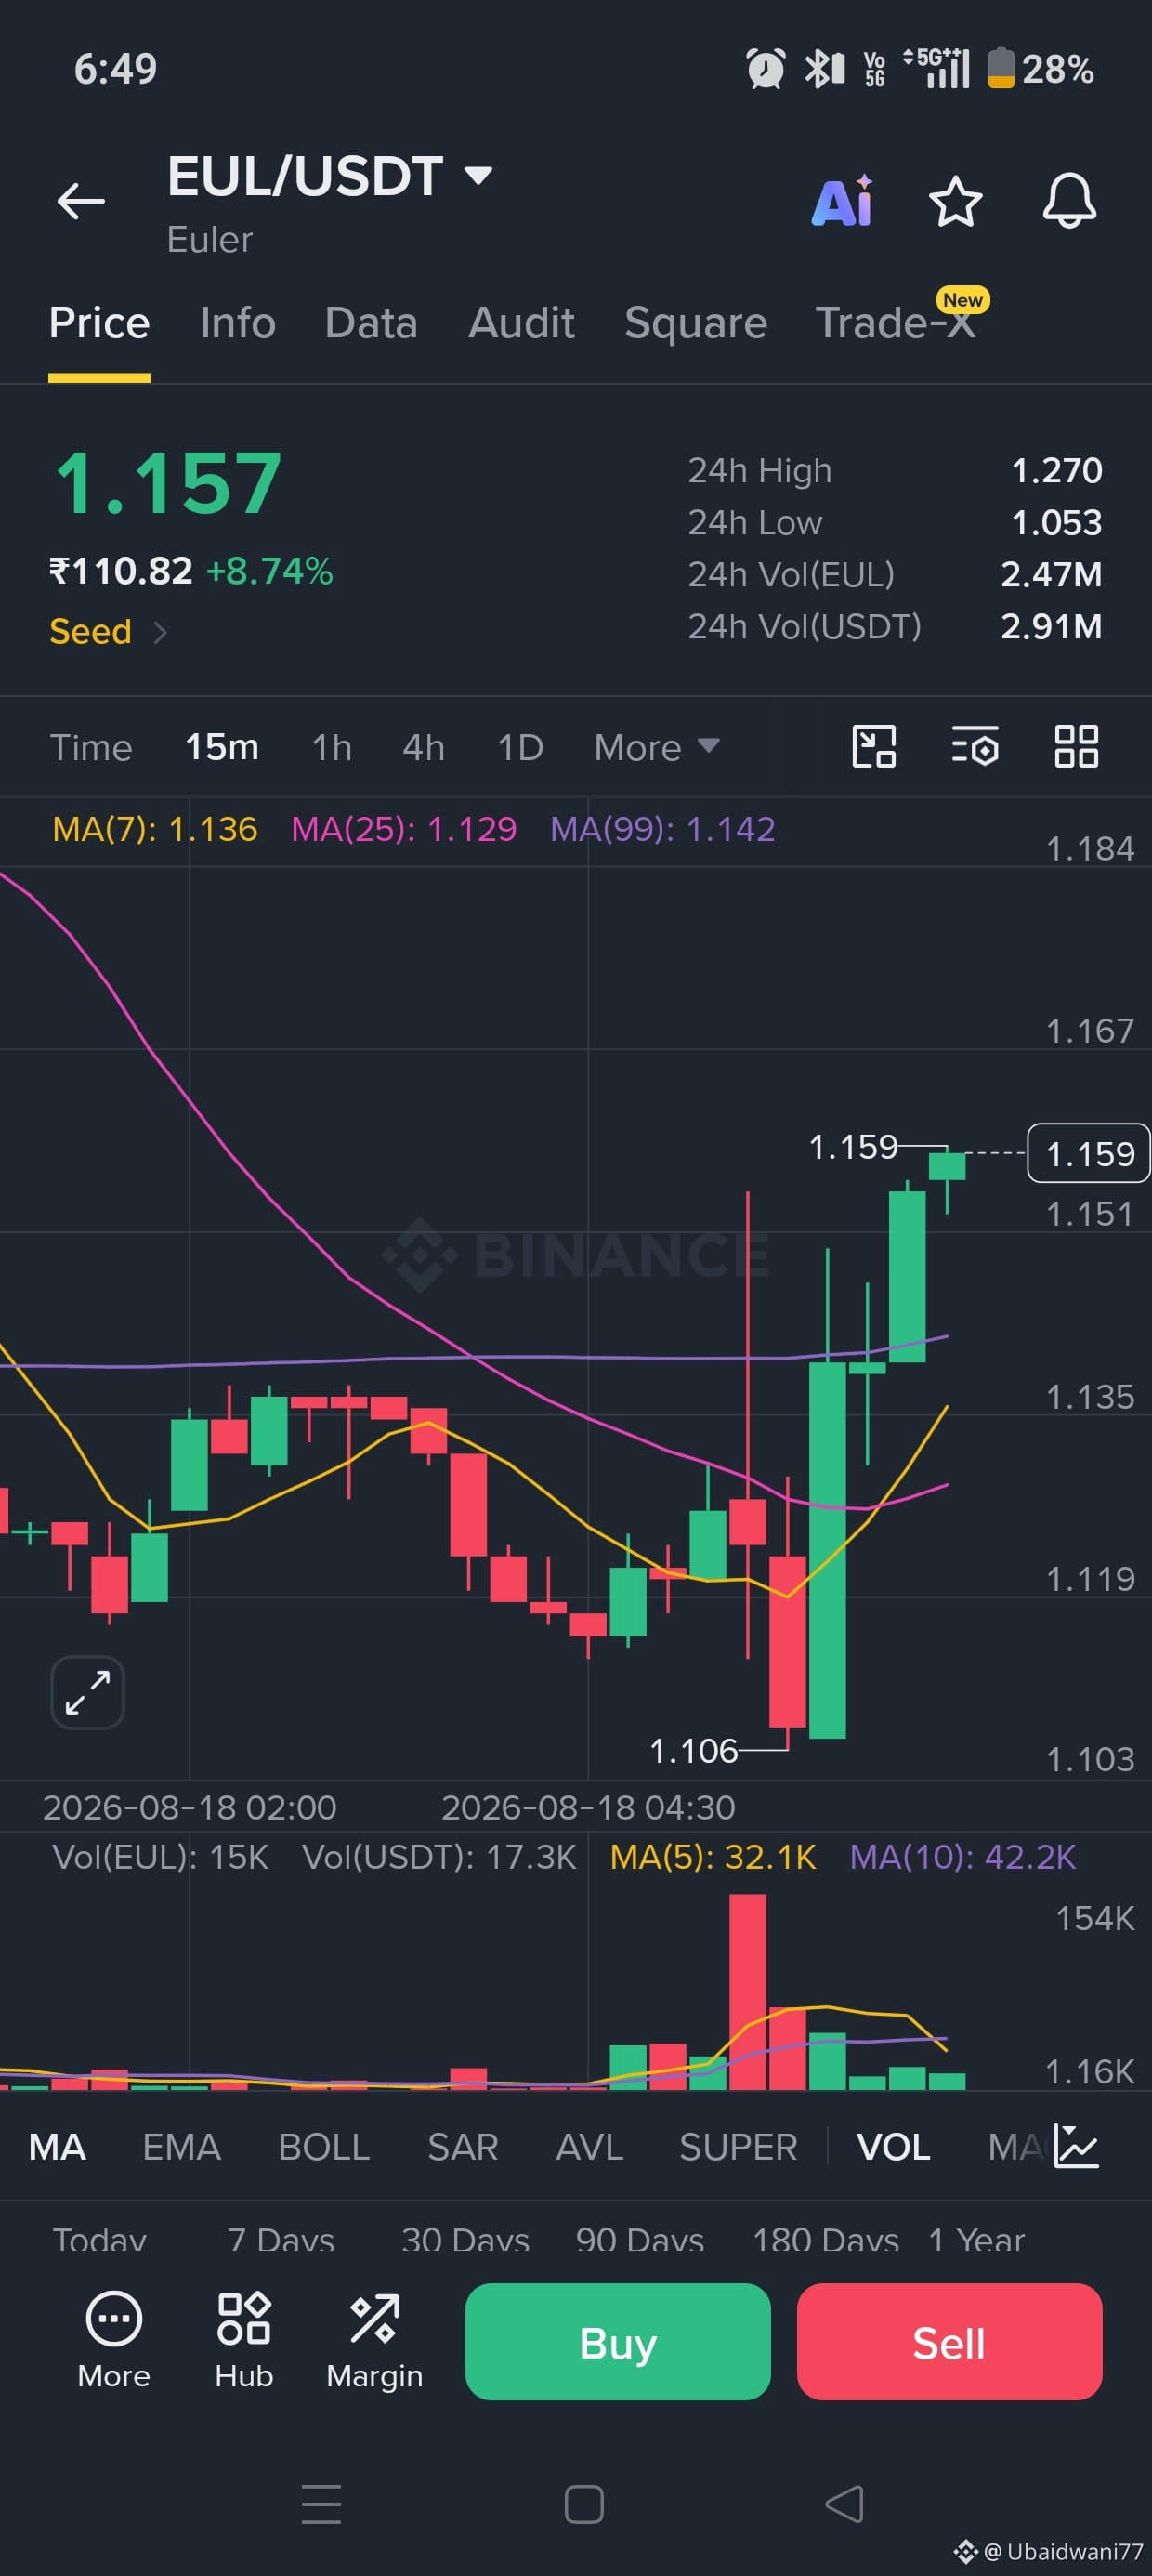This screenshot has height=2576, width=1152.
Task: Toggle the BOLL indicator
Action: tap(324, 2147)
